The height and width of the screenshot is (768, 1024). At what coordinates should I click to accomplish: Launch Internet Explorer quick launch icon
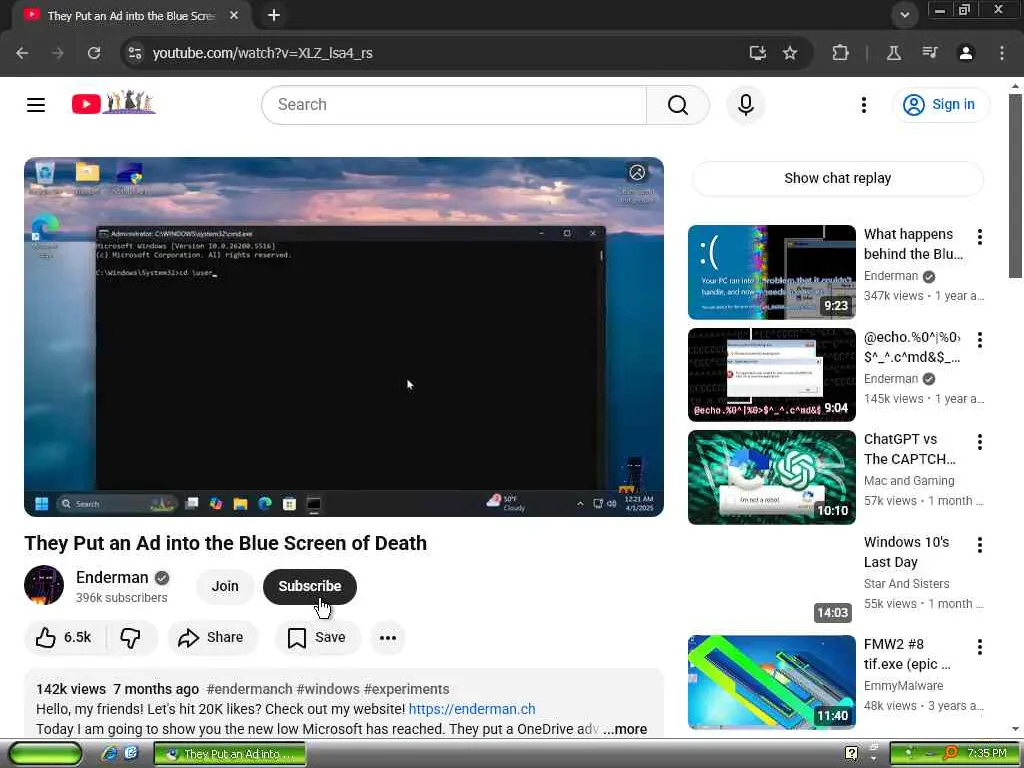pos(109,754)
